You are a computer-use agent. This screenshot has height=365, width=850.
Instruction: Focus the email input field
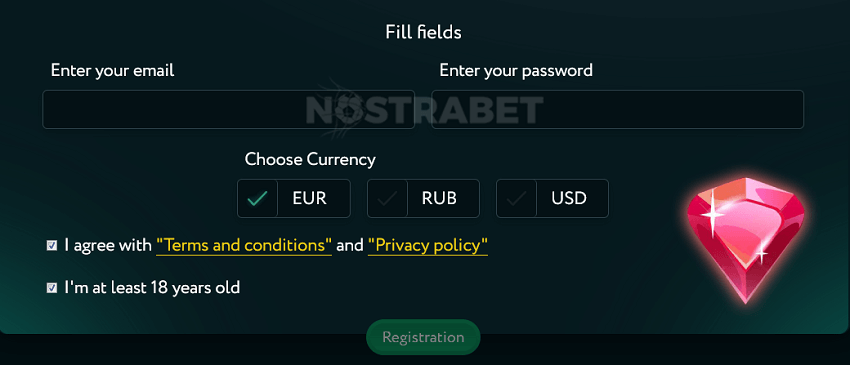coord(228,110)
